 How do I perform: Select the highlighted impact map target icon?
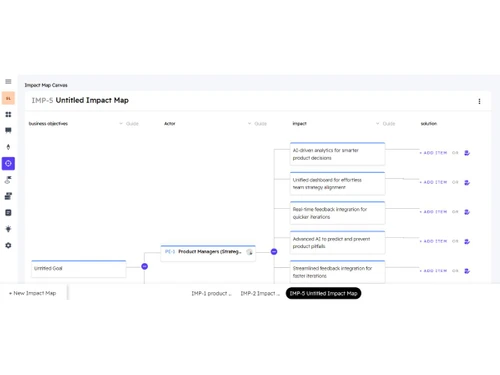tap(8, 163)
